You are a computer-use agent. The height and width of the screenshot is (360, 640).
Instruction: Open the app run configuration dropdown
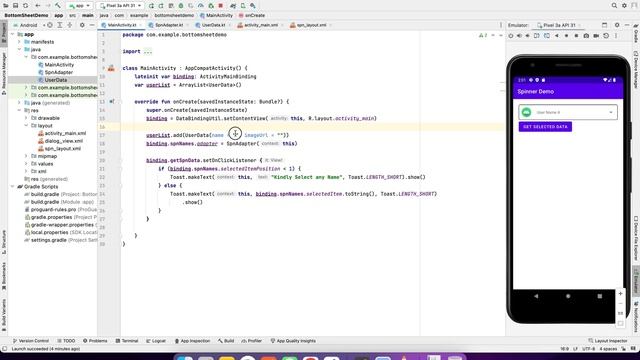80,6
